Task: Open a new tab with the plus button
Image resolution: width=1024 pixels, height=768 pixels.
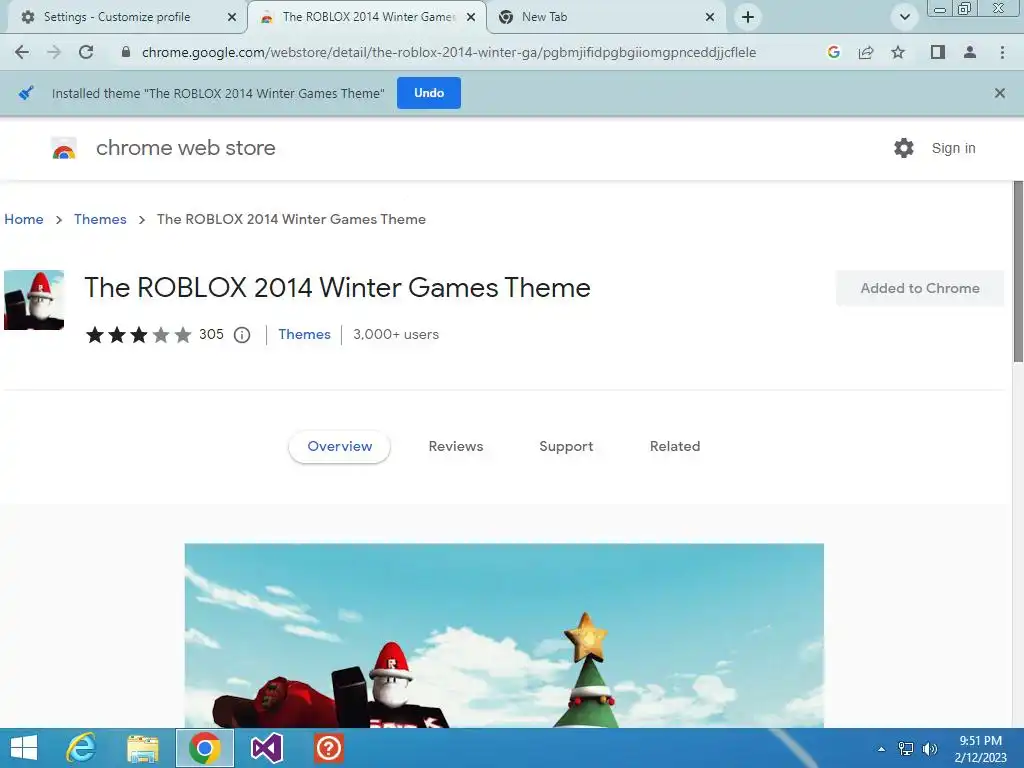Action: tap(748, 17)
